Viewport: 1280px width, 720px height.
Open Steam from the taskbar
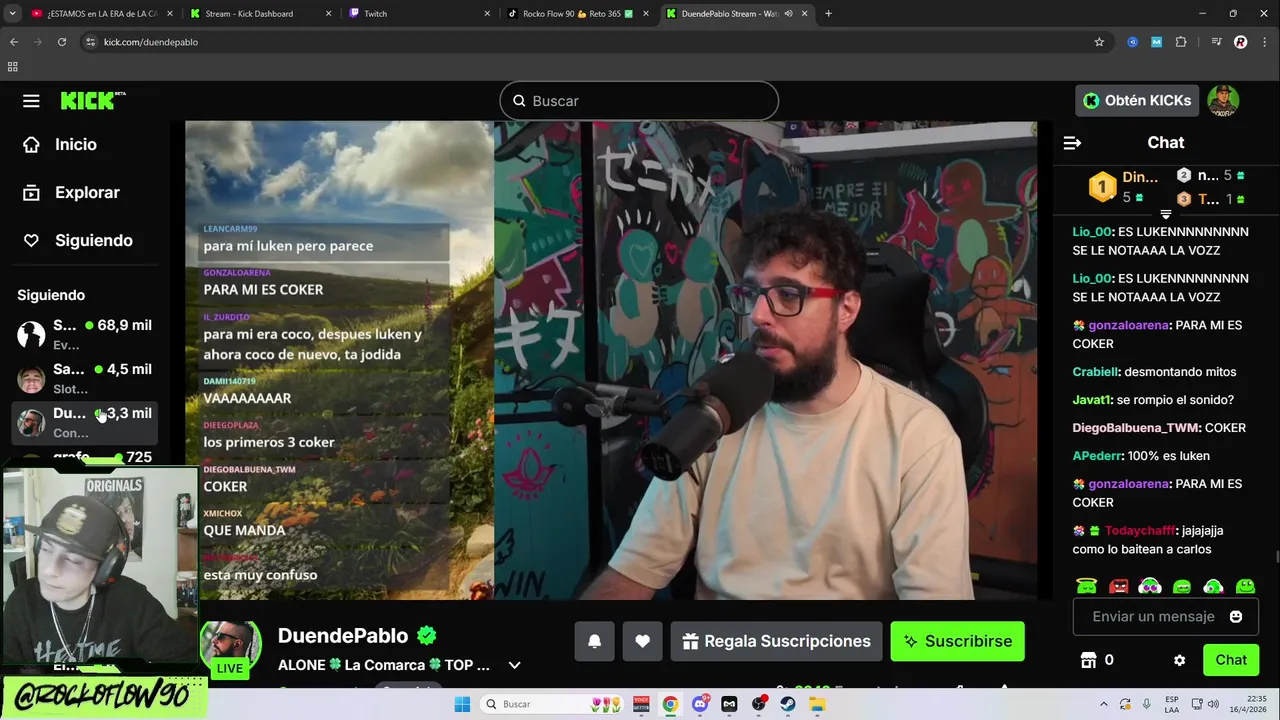[x=788, y=704]
